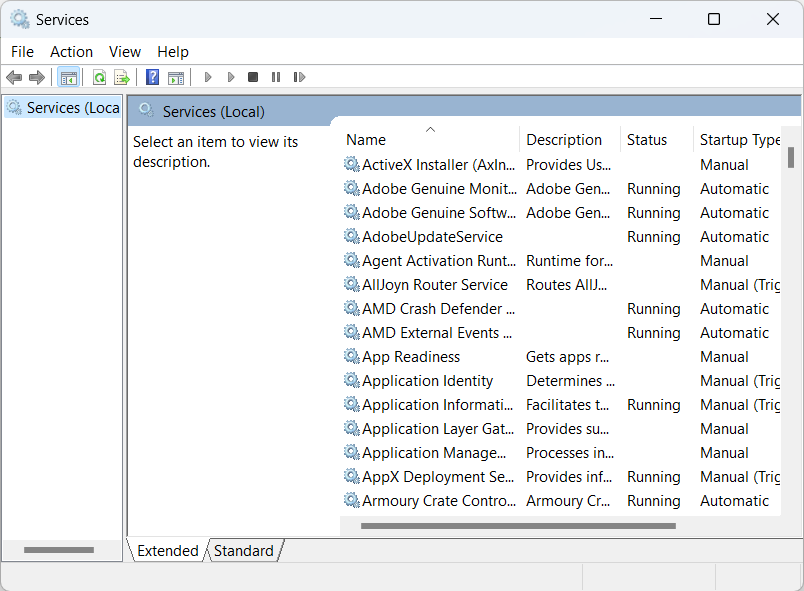The width and height of the screenshot is (804, 591).
Task: Select AMD External Events service name
Action: point(437,333)
